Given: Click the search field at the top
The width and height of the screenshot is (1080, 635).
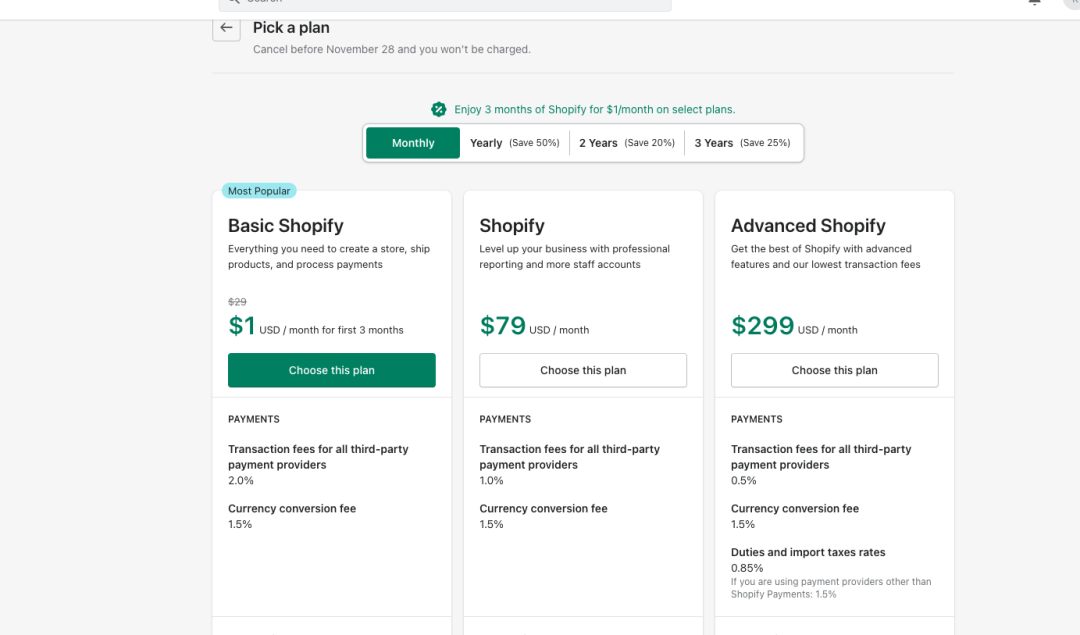Looking at the screenshot, I should (x=445, y=4).
